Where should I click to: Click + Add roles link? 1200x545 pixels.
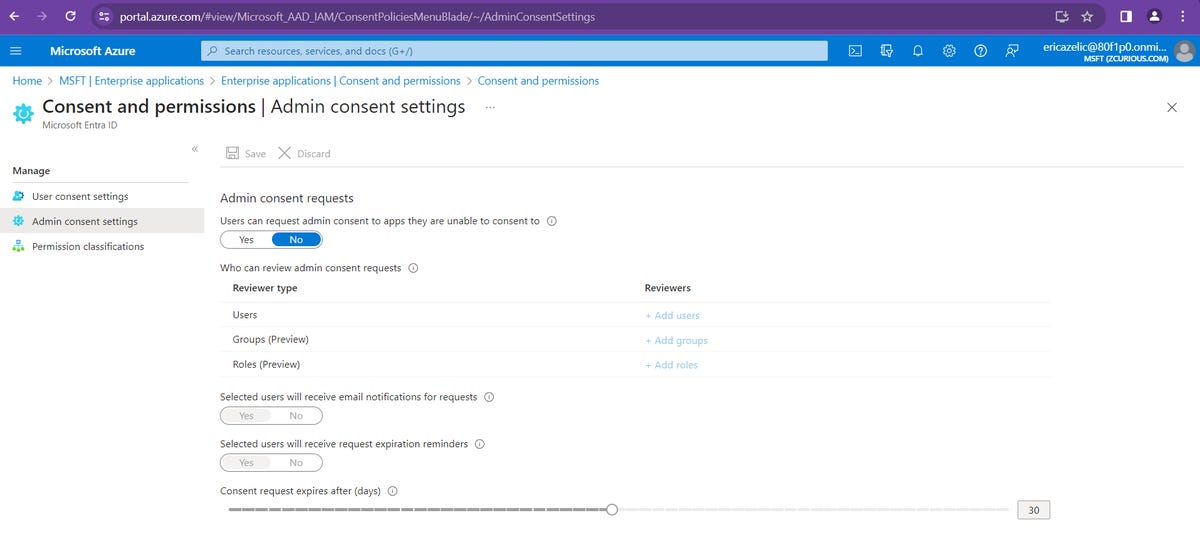pyautogui.click(x=671, y=365)
